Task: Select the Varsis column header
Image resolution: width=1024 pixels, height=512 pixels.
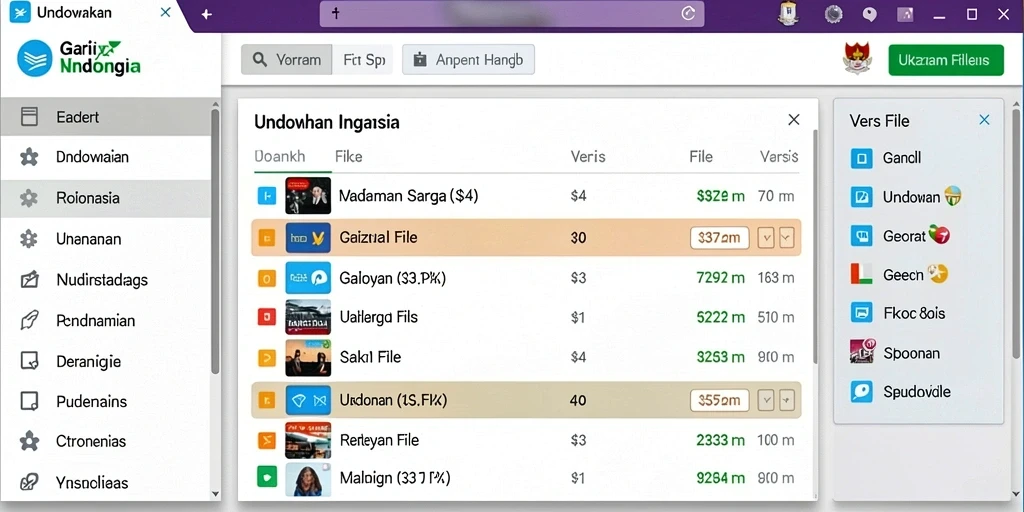Action: [779, 157]
